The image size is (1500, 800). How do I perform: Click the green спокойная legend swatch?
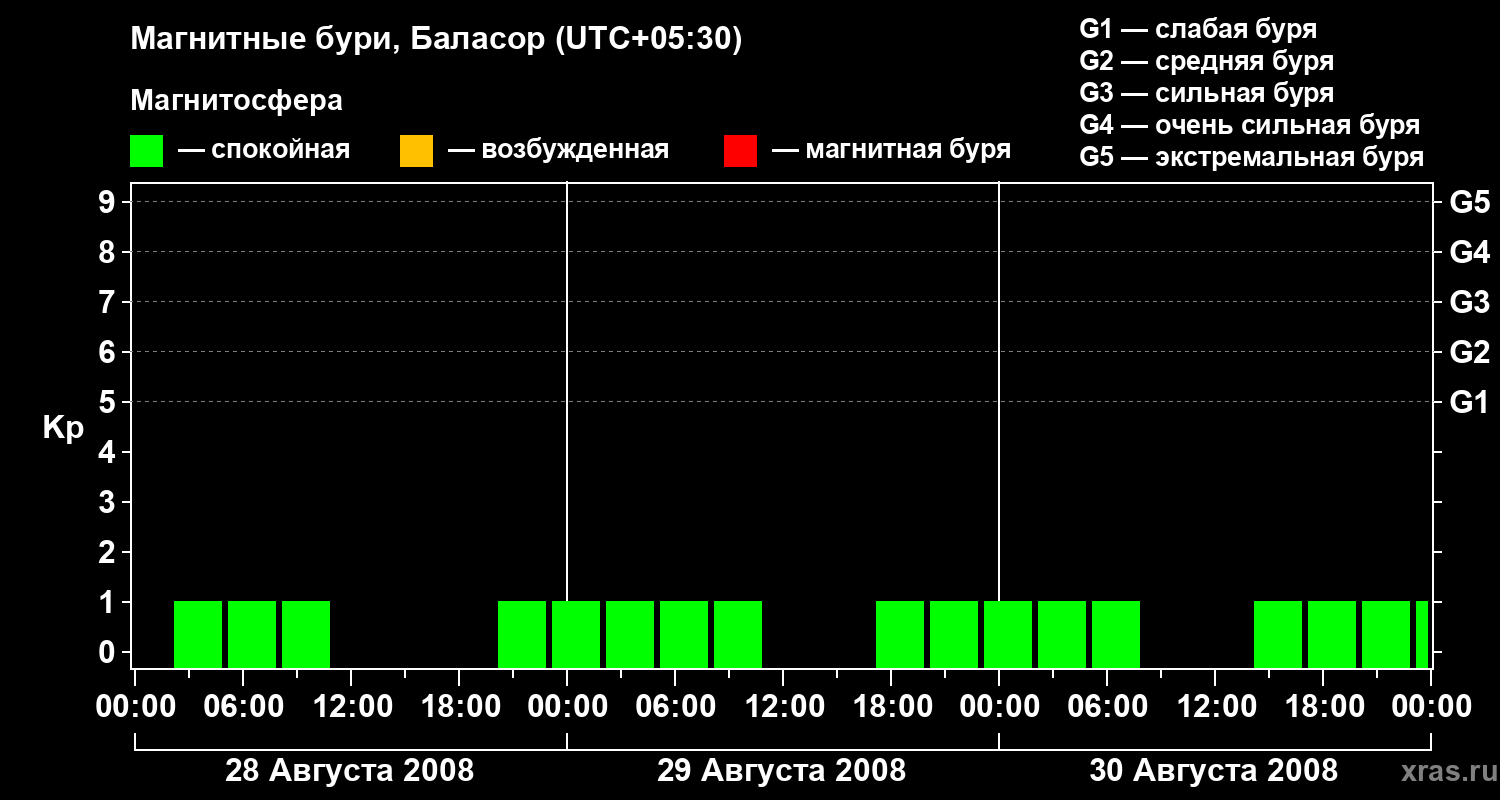(x=146, y=151)
